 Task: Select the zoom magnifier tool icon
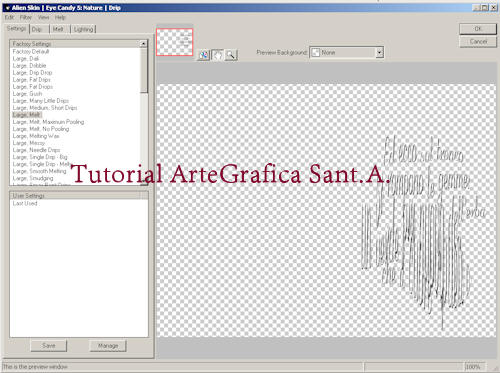(x=231, y=55)
